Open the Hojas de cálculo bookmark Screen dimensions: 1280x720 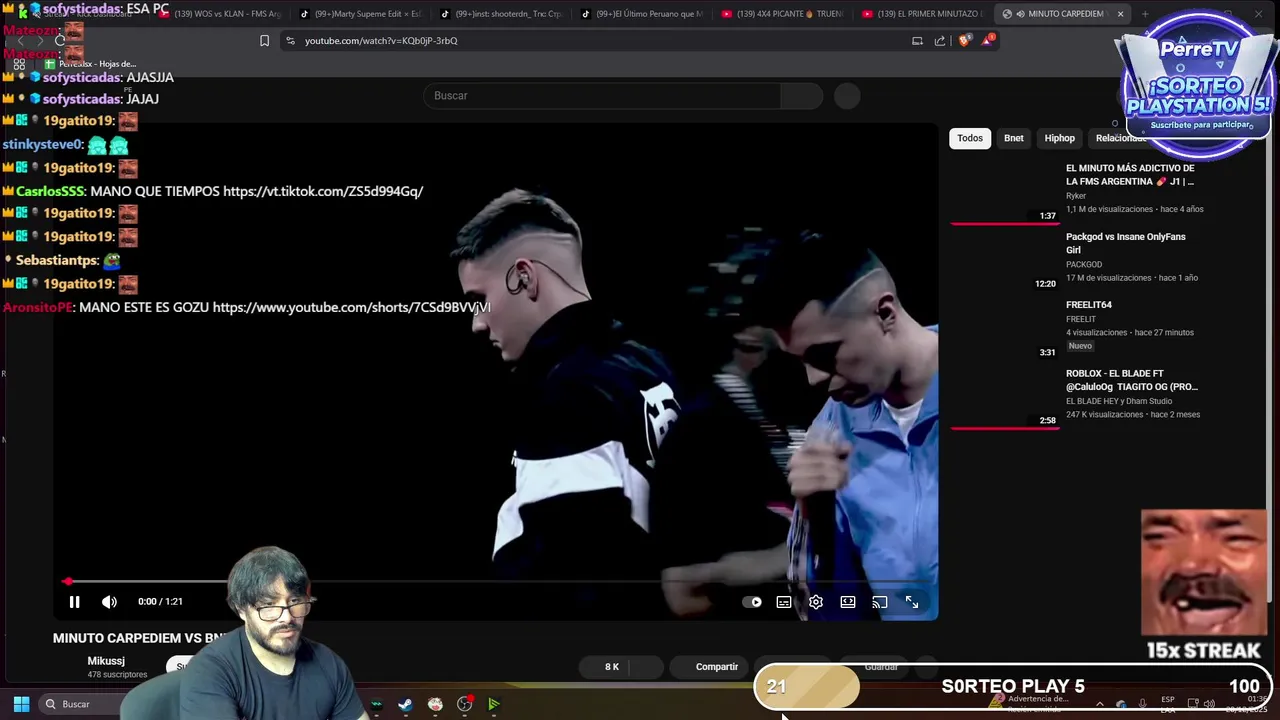(90, 64)
